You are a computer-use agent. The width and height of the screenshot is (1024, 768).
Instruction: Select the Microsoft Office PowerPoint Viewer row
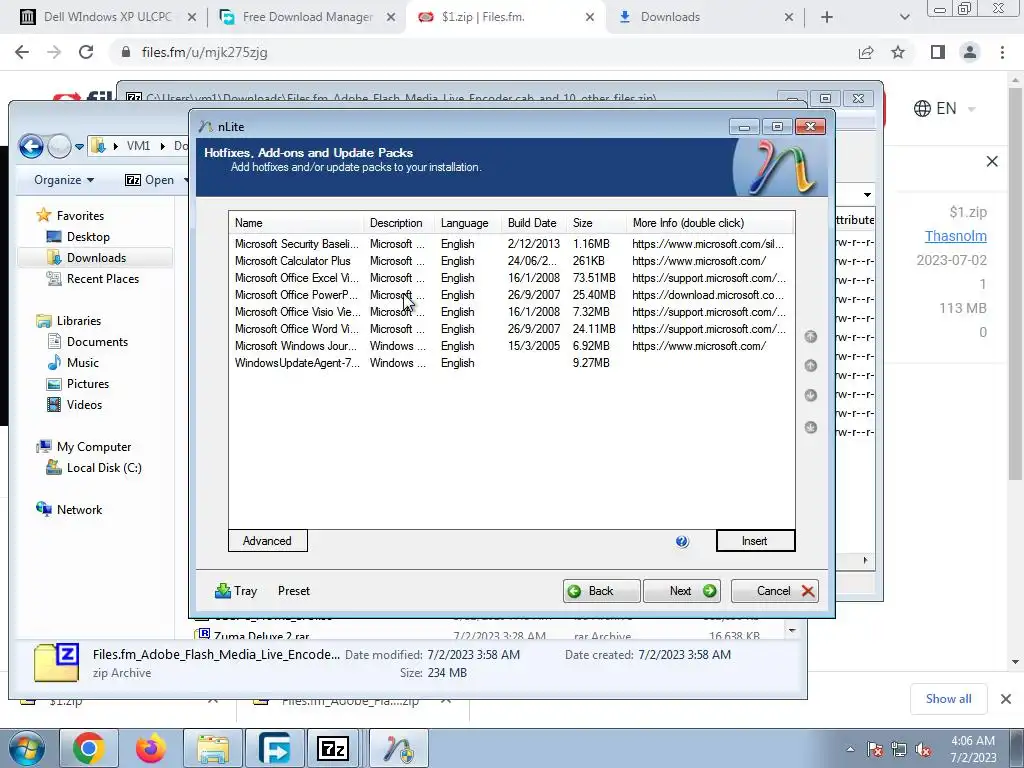pos(511,295)
